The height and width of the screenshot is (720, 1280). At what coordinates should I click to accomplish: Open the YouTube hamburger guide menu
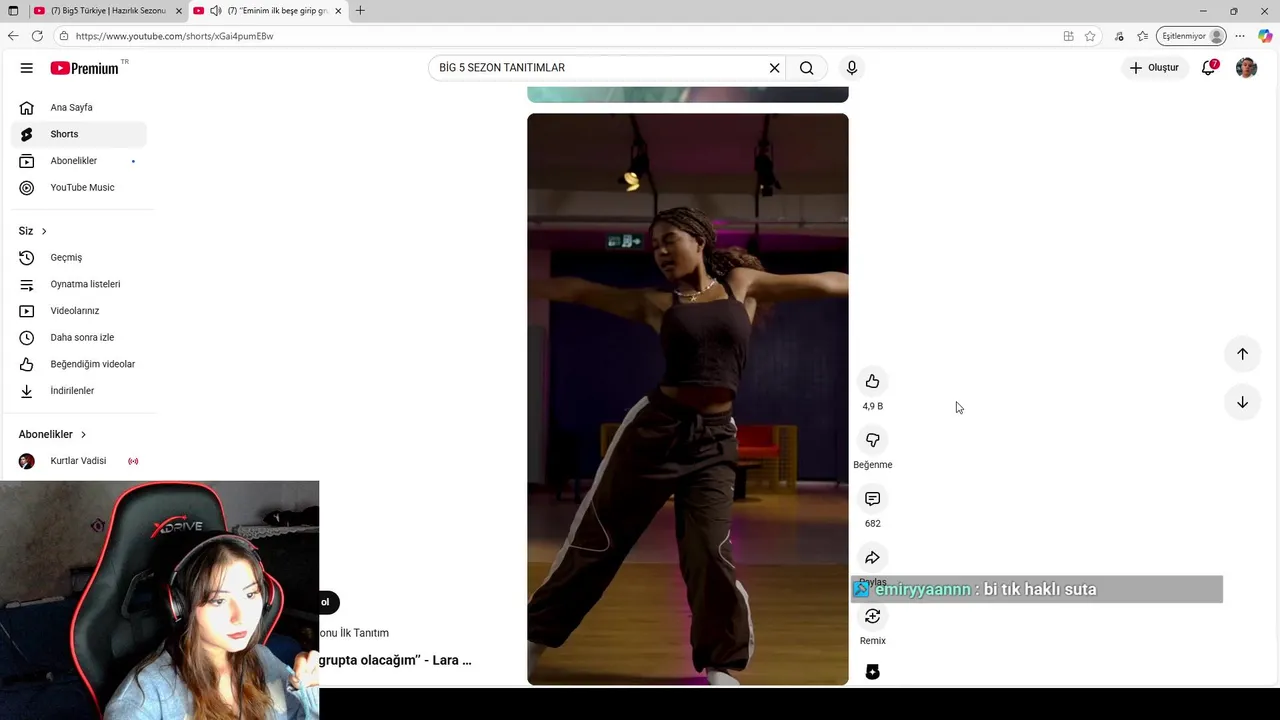(x=27, y=68)
